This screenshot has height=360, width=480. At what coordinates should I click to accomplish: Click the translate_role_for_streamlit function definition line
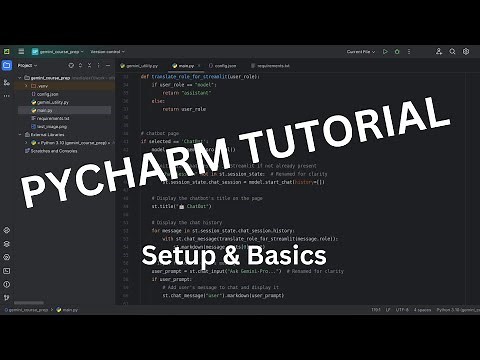click(x=200, y=76)
